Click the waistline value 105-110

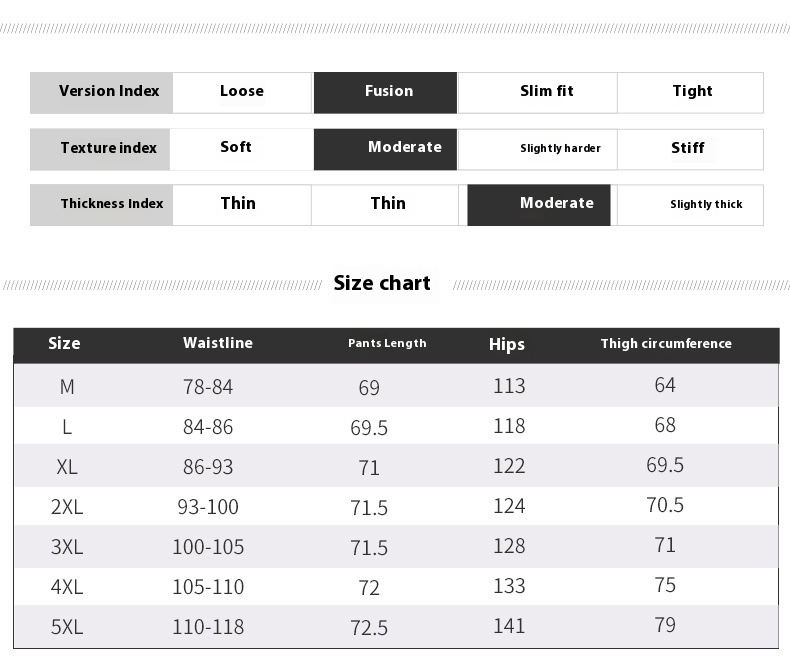208,587
